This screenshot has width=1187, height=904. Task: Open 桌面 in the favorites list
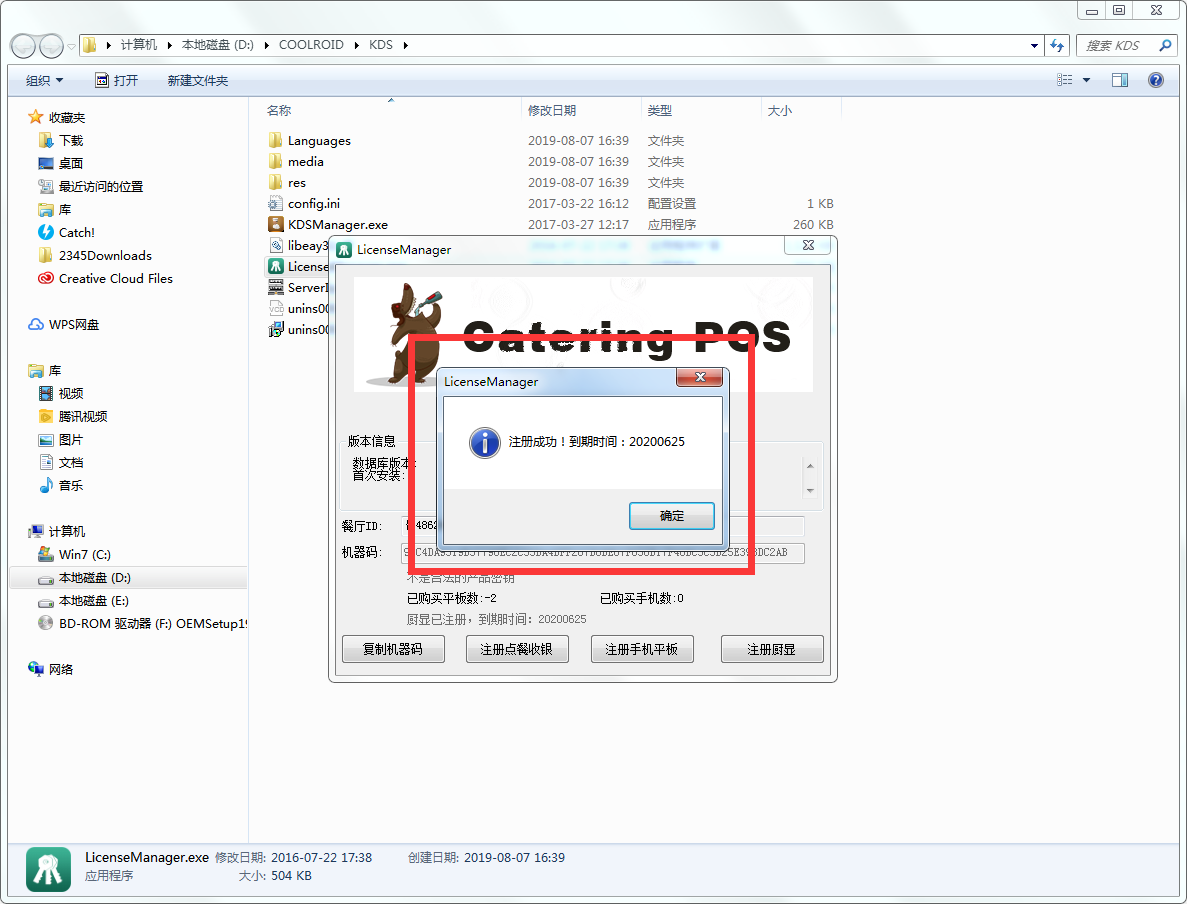pos(71,164)
